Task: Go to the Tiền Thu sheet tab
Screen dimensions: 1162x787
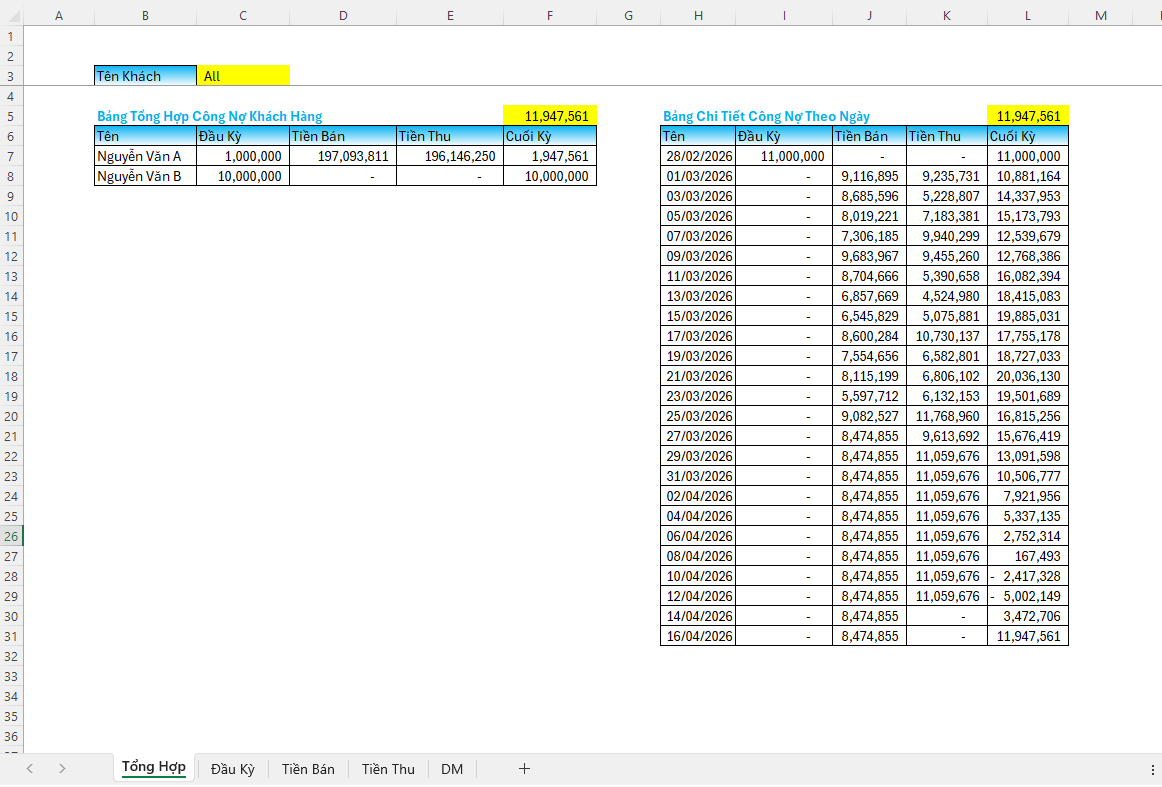Action: coord(388,768)
